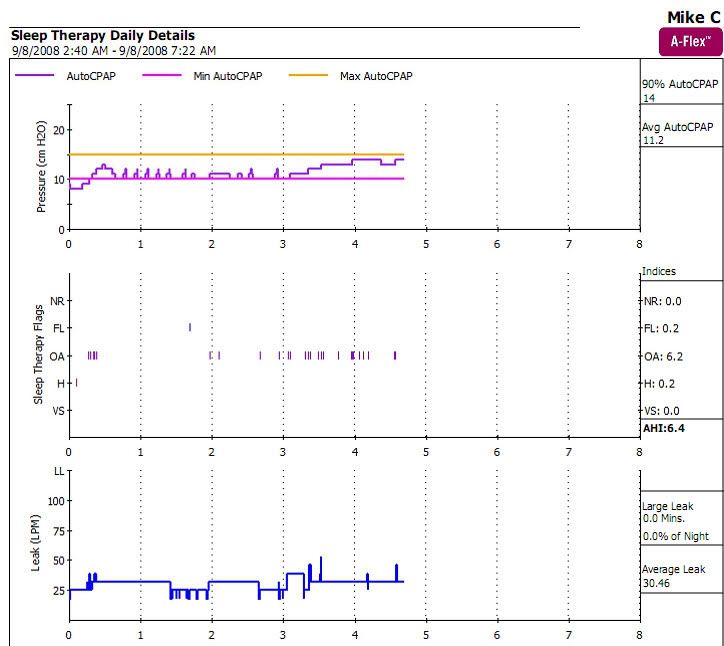Click the 'Max AutoCPAP' legend text

376,76
